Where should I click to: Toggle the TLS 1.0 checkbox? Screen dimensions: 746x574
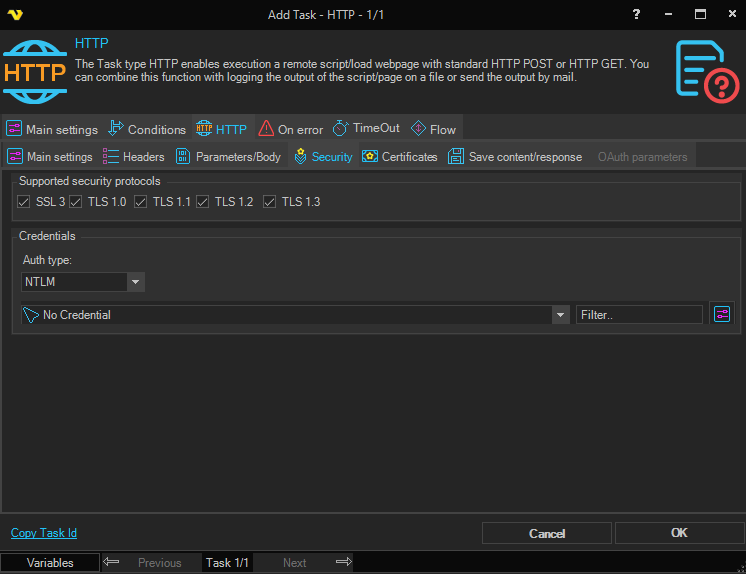point(76,202)
